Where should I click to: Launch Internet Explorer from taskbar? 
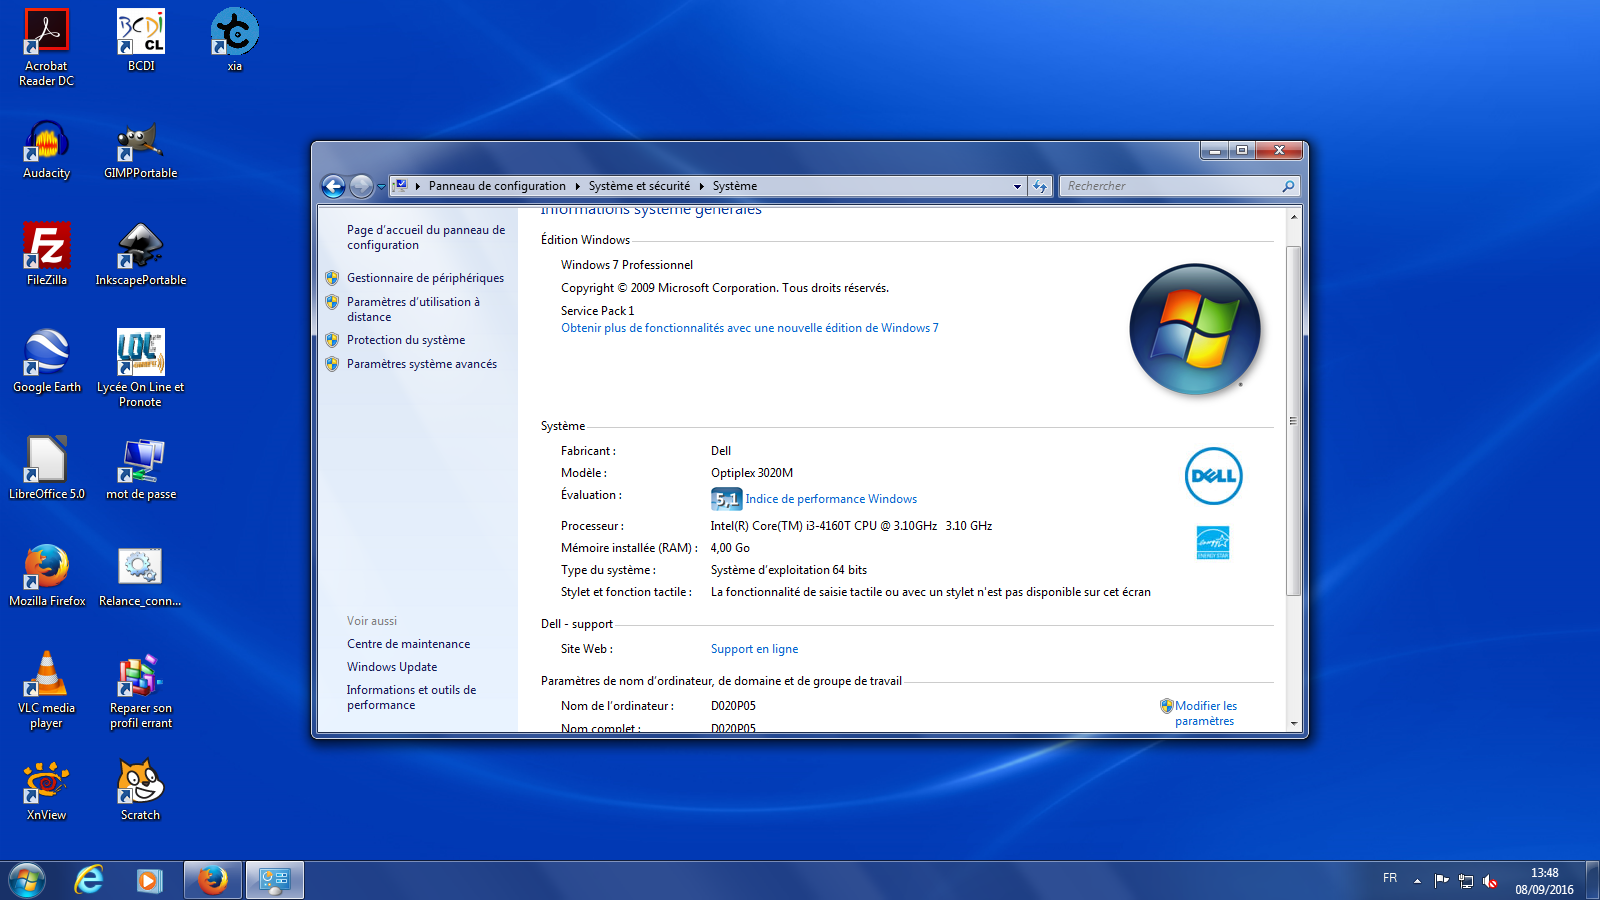(89, 880)
